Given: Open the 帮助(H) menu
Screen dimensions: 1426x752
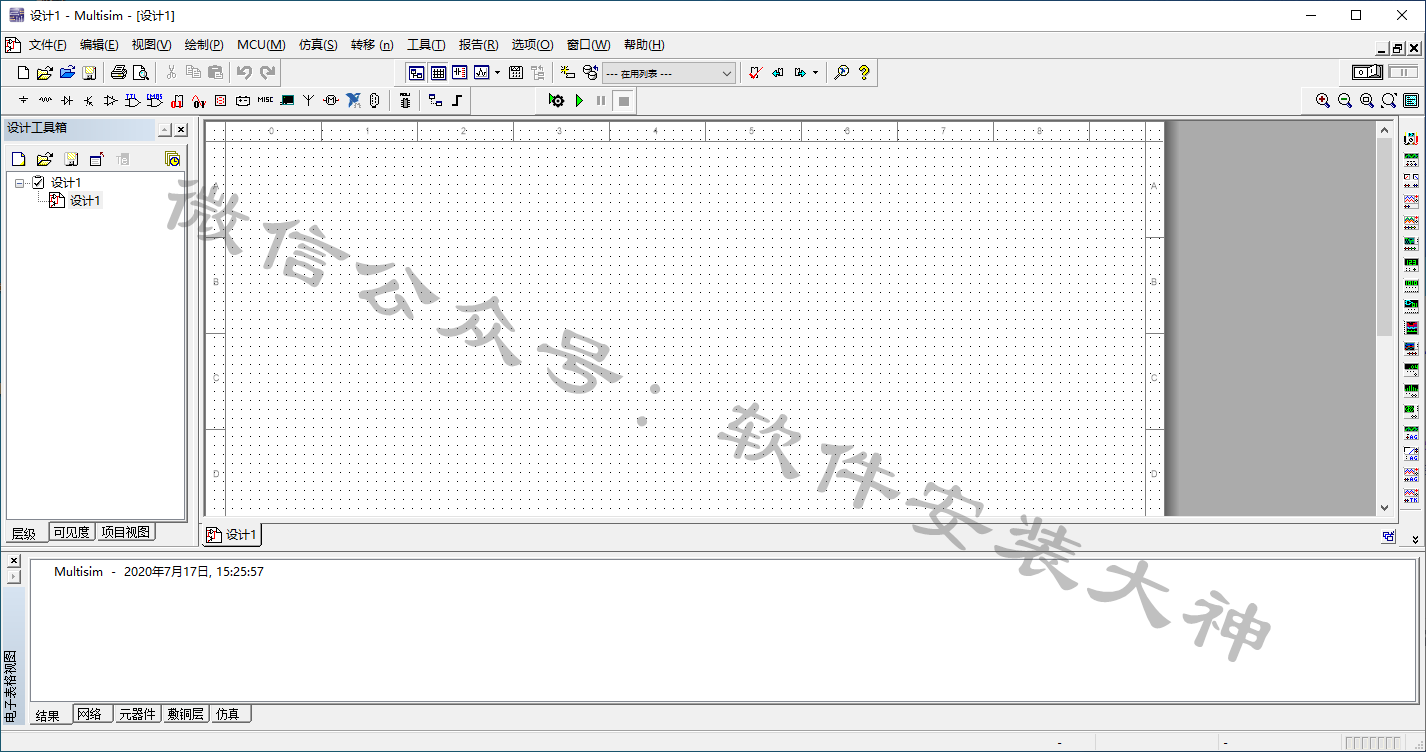Looking at the screenshot, I should (644, 45).
